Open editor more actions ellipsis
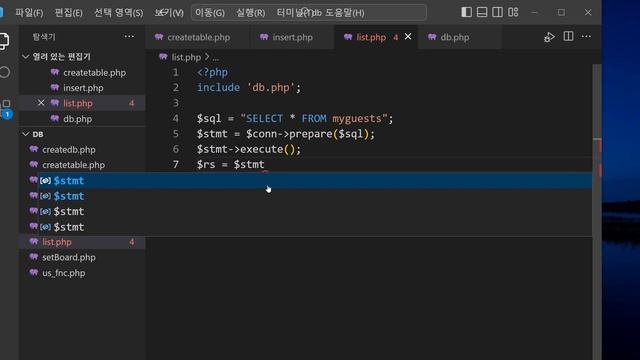Image resolution: width=640 pixels, height=360 pixels. click(x=586, y=36)
